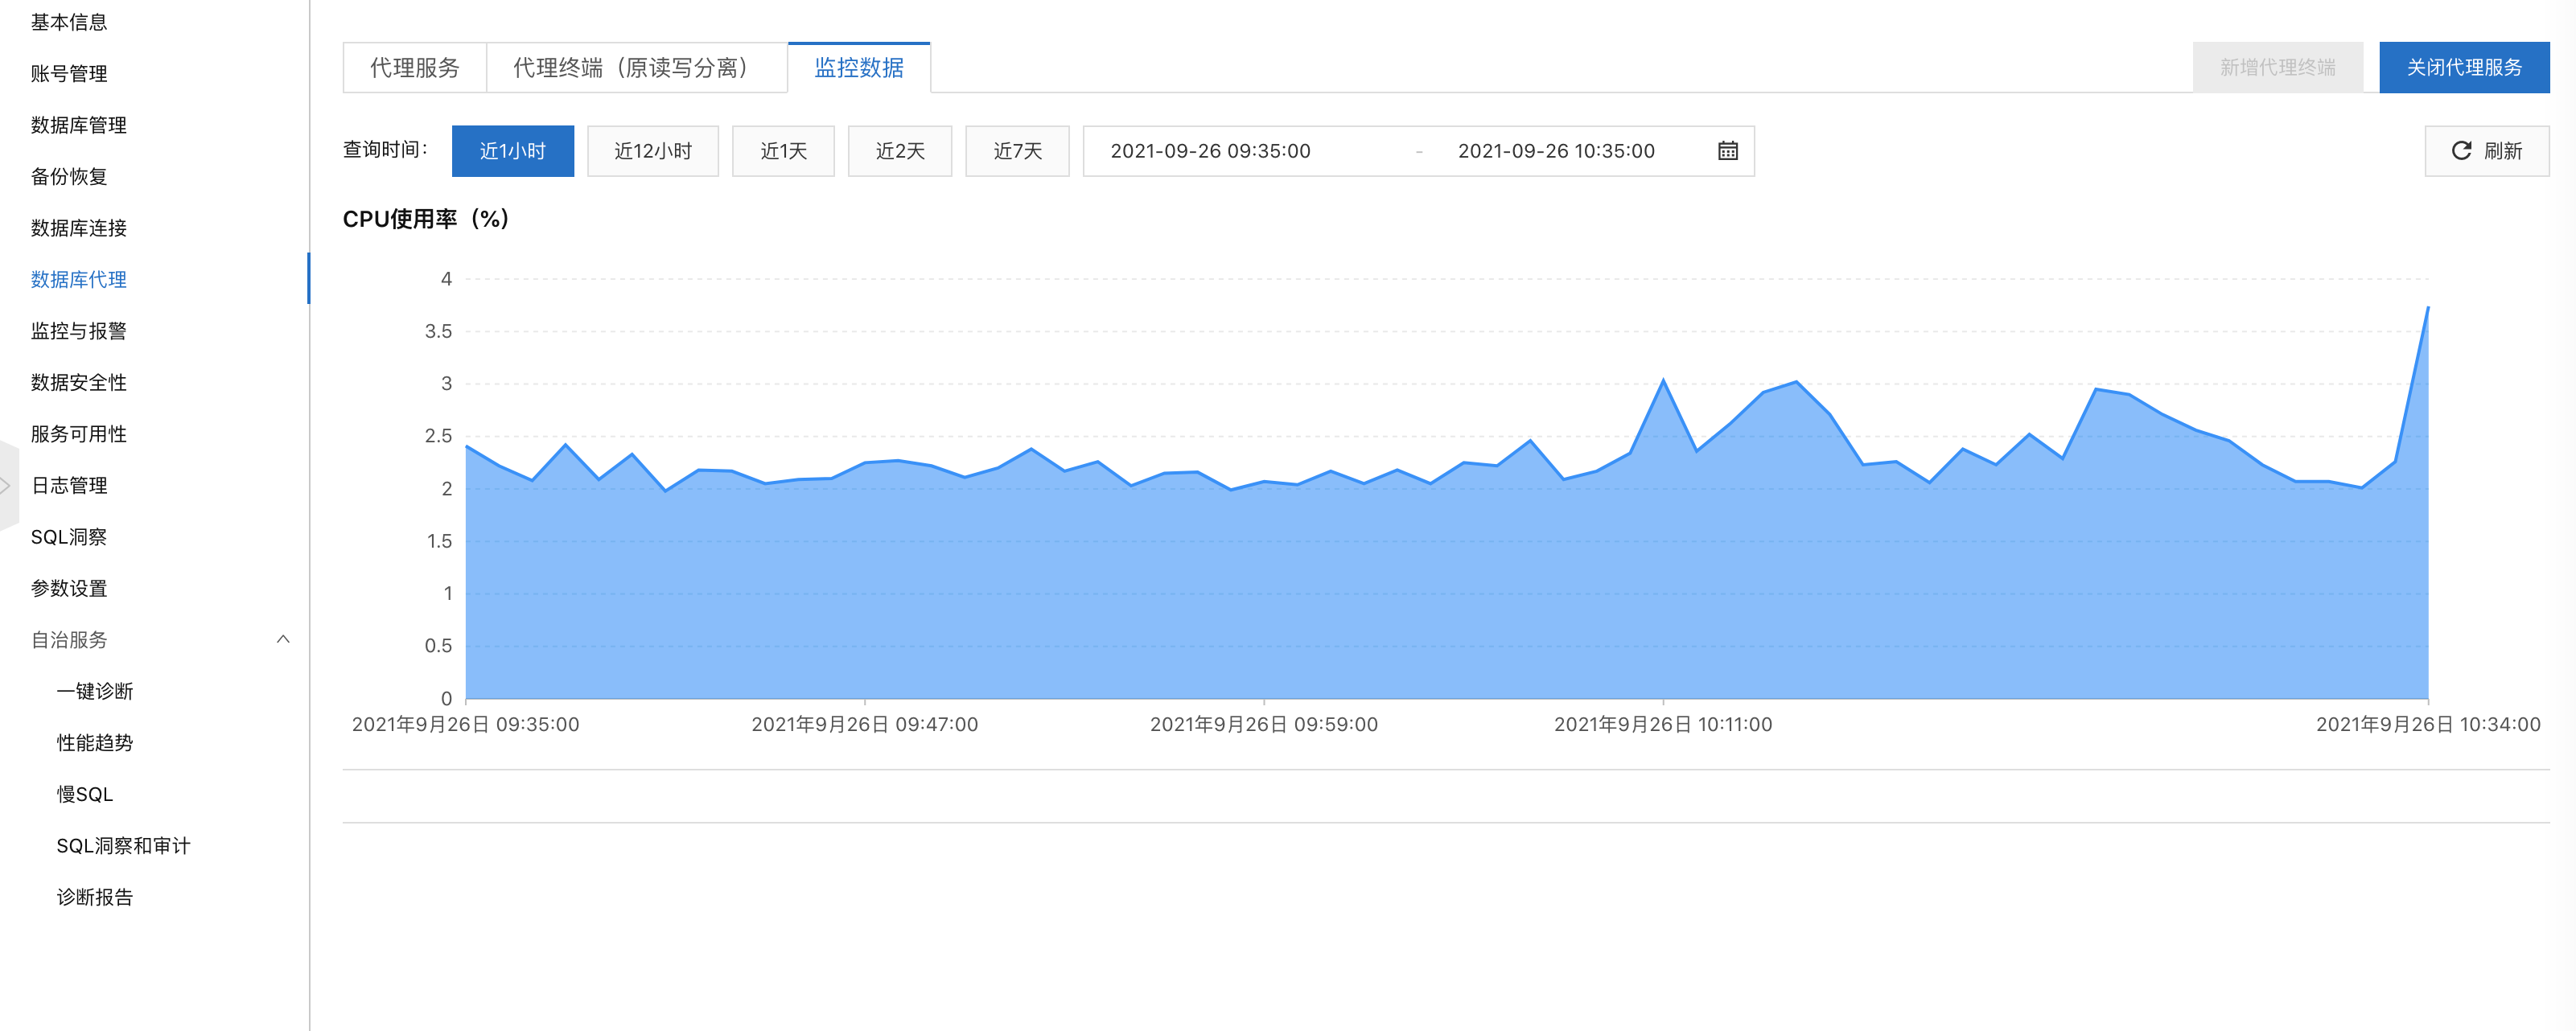Open 慢SQL under 自治服务
This screenshot has width=2576, height=1031.
[x=85, y=795]
